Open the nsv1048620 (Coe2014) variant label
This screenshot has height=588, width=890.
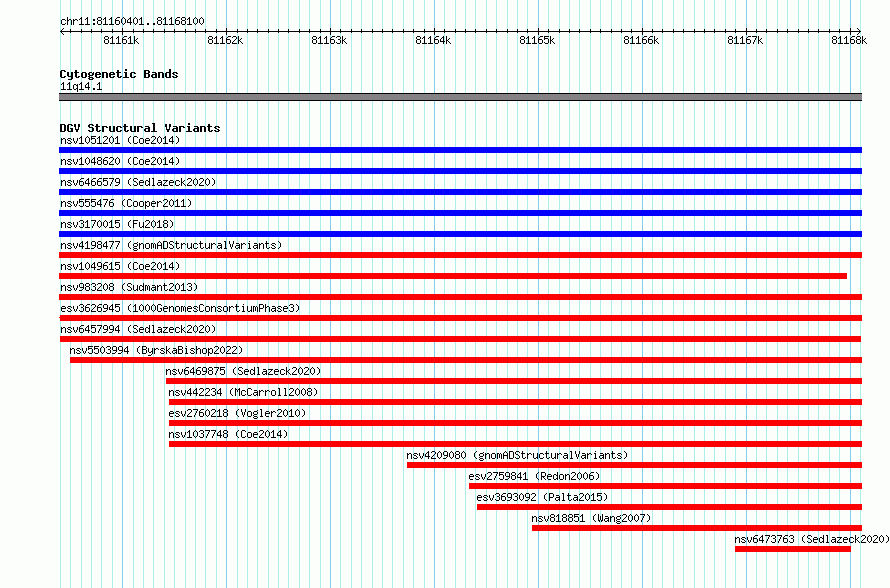(x=120, y=161)
